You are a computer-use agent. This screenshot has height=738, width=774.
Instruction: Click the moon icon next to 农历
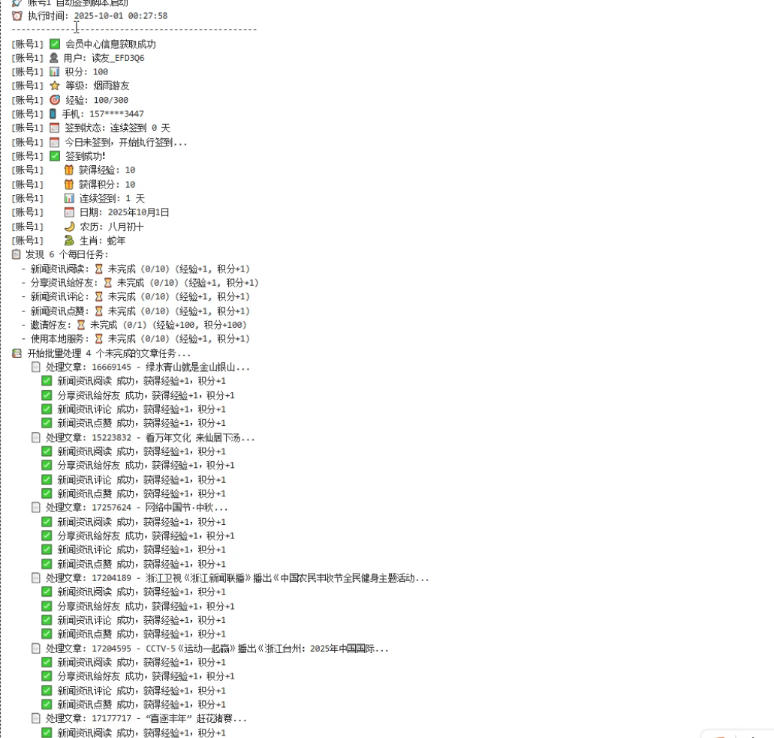69,227
